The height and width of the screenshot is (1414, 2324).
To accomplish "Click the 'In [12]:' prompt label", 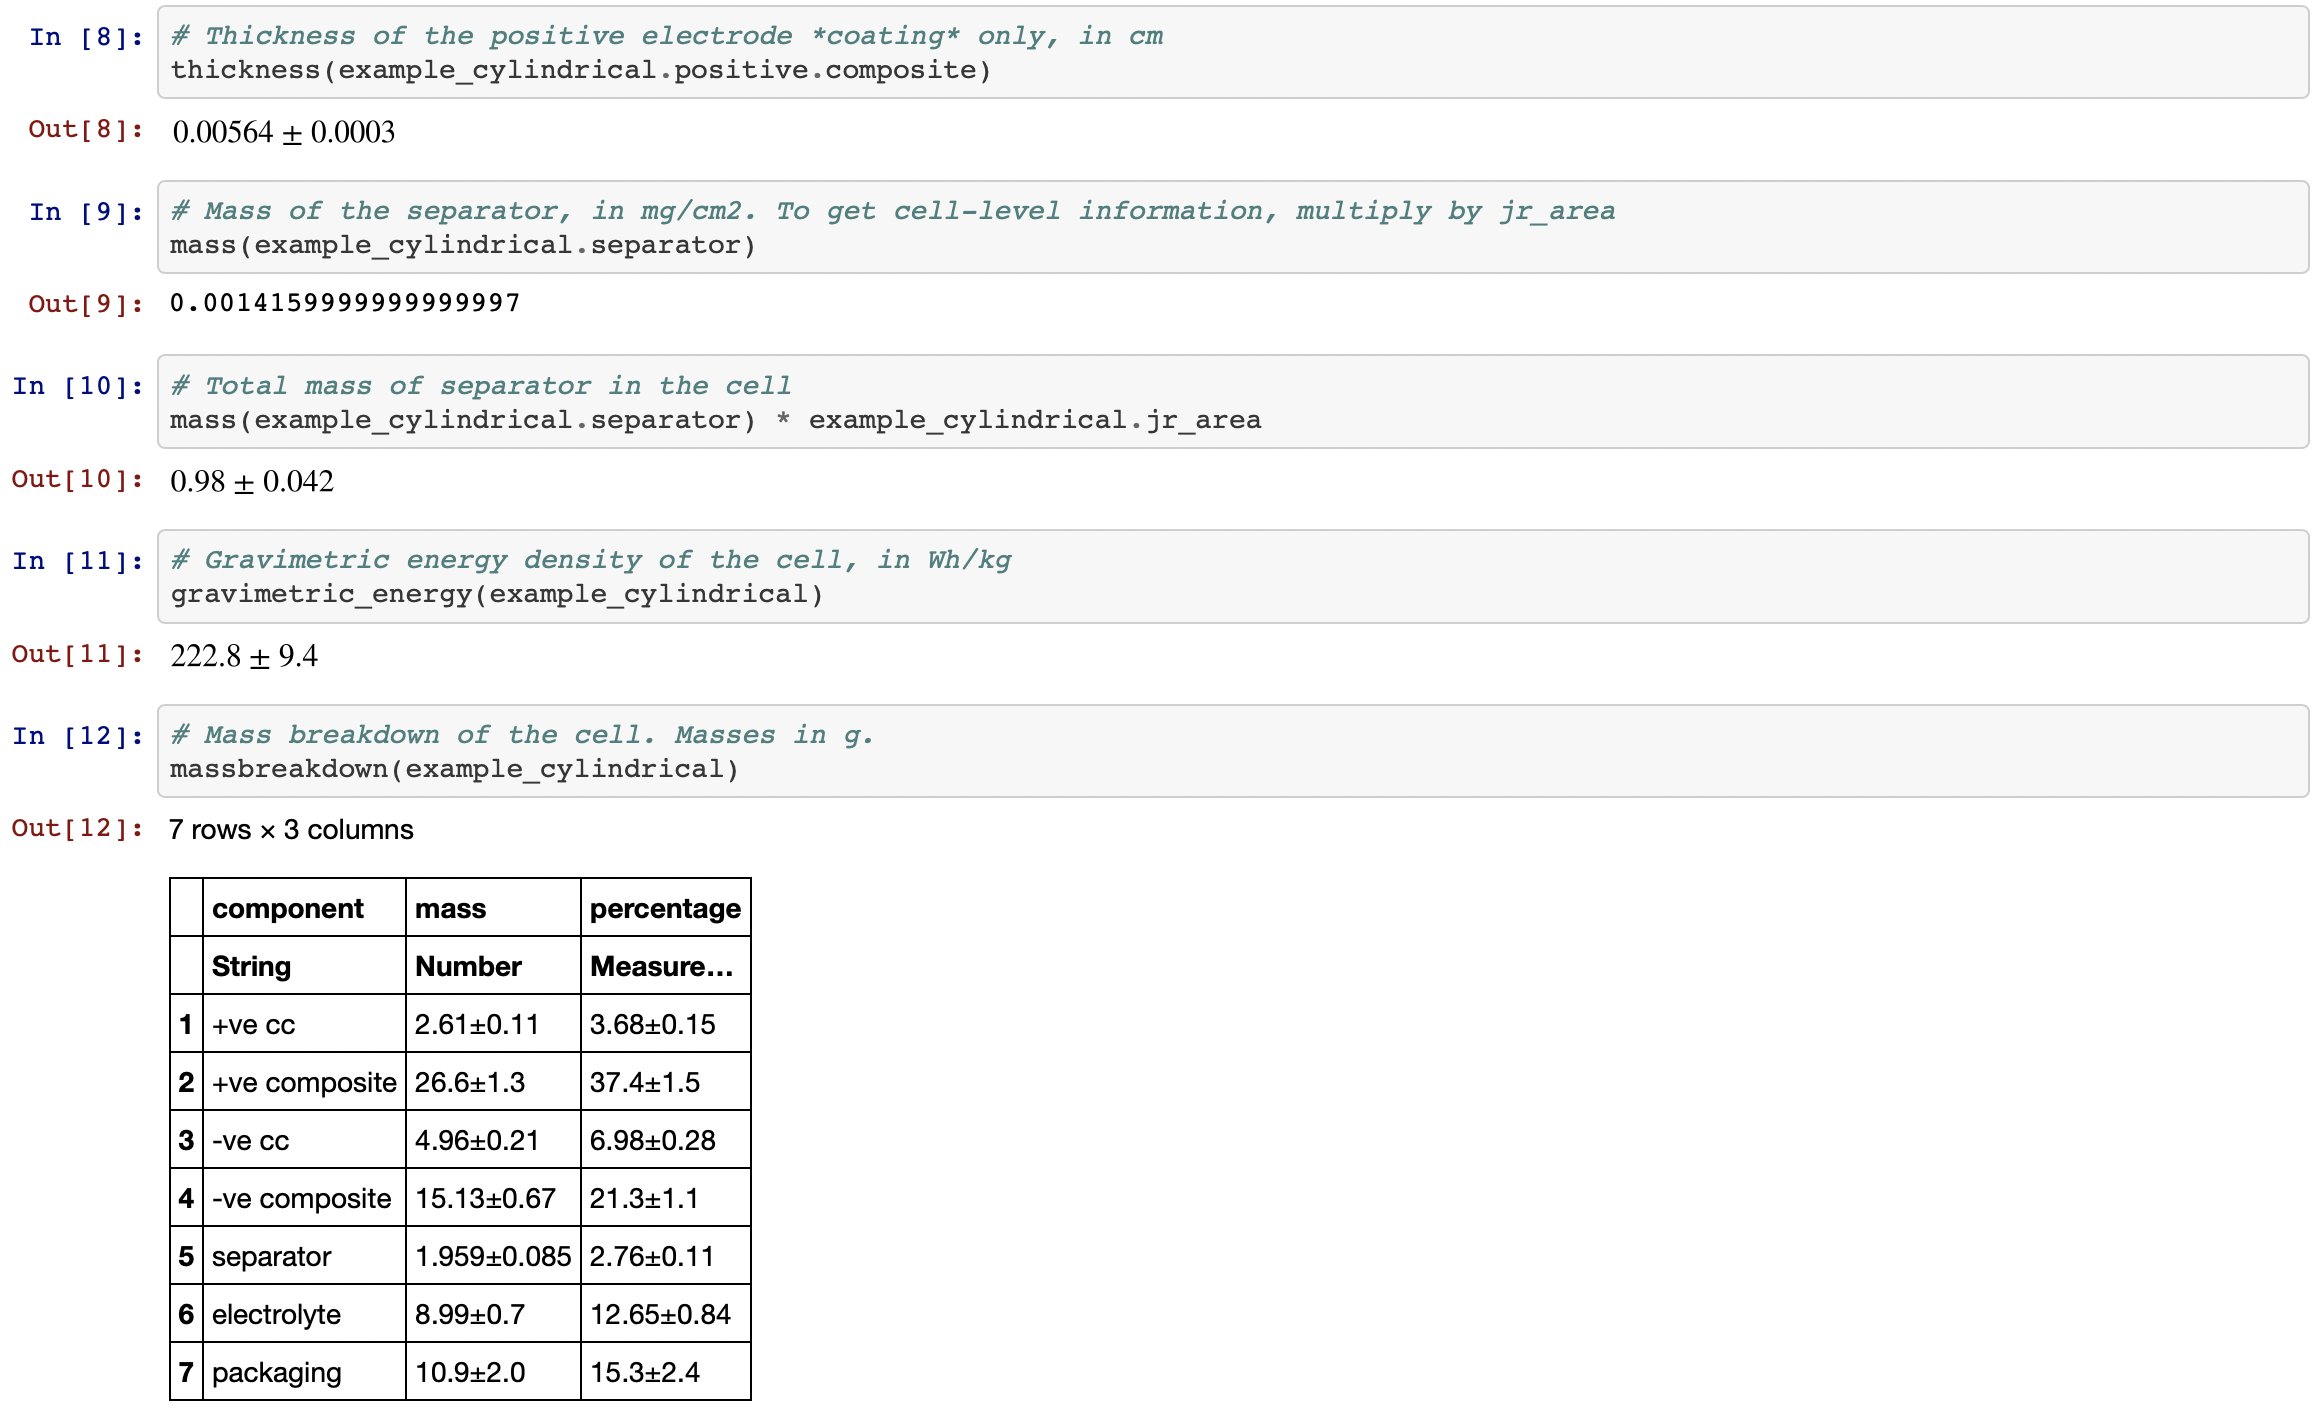I will (78, 736).
